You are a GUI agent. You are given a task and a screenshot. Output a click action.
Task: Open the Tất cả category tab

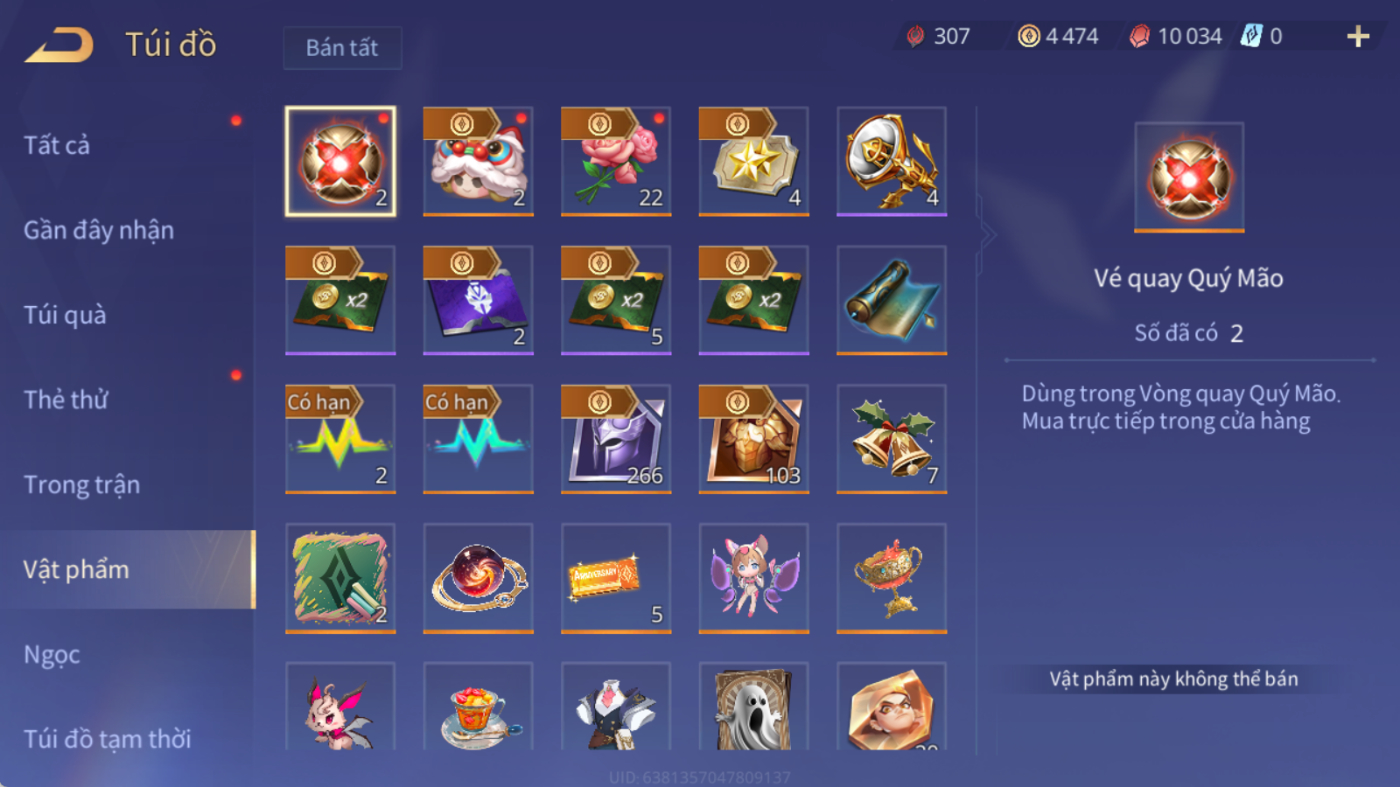coord(57,145)
